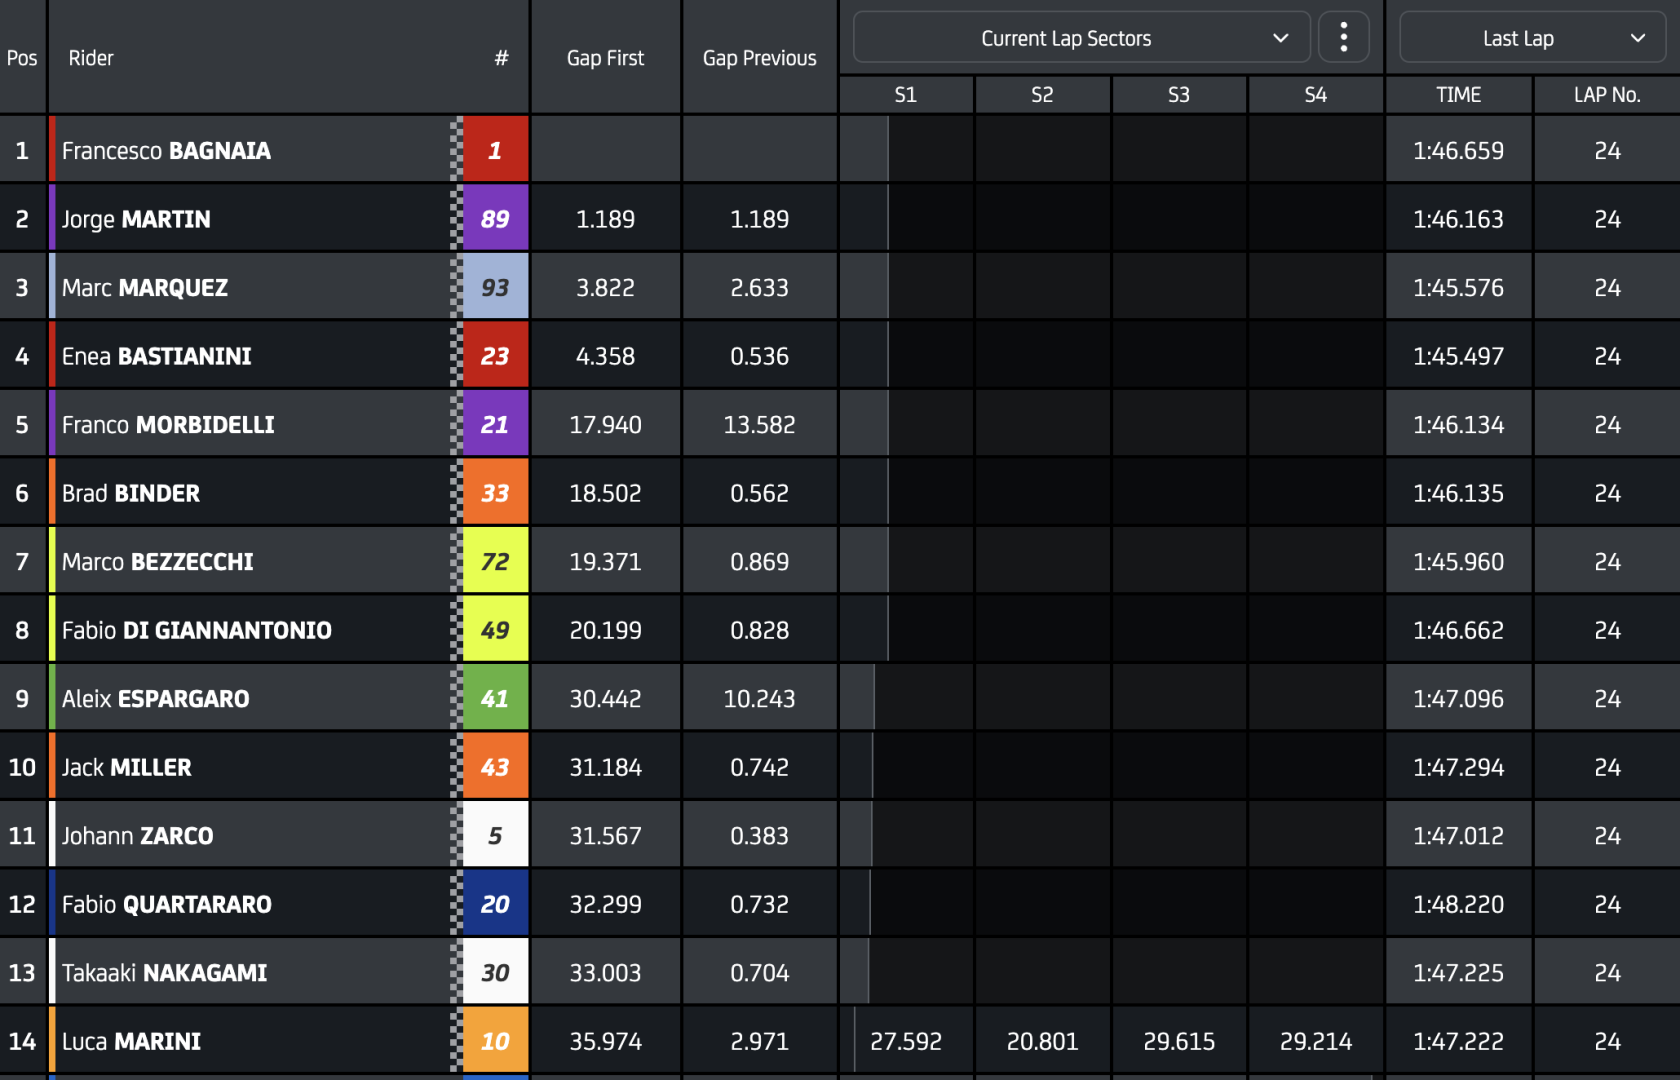
Task: Select rider Jorge MARTIN
Action: click(x=136, y=219)
